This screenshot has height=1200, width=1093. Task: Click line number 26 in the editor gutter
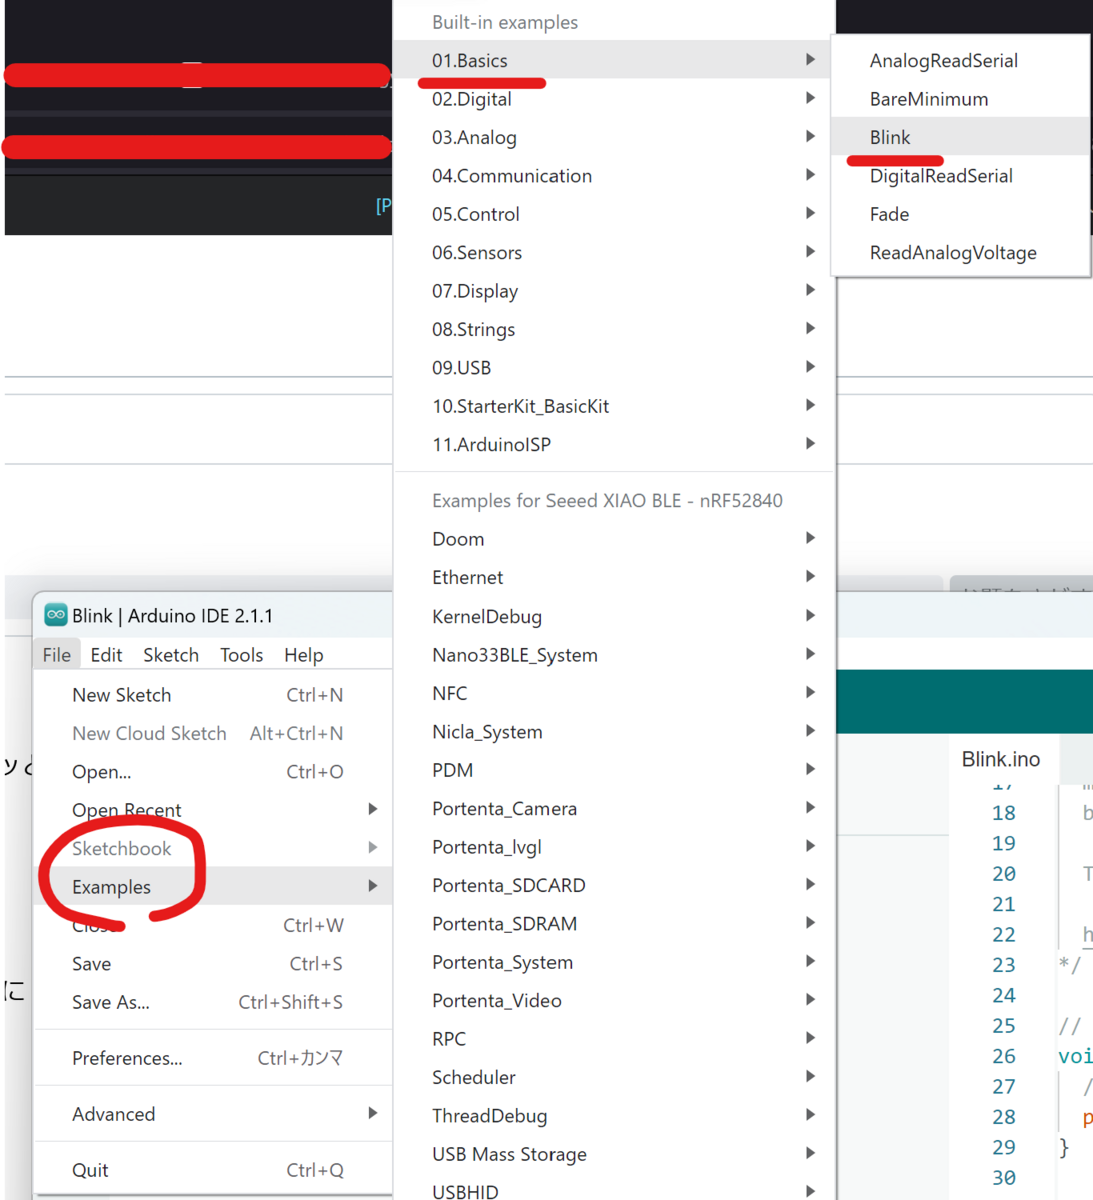click(1004, 1056)
